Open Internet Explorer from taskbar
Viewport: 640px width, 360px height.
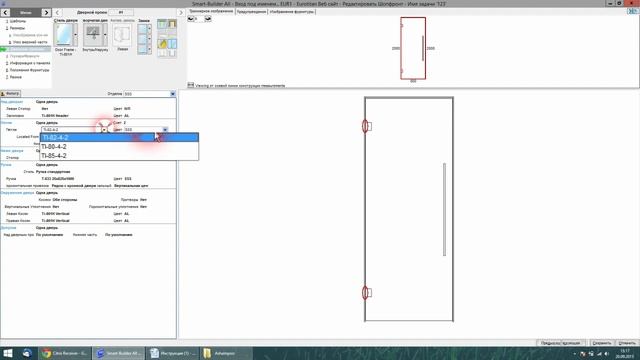[27, 353]
